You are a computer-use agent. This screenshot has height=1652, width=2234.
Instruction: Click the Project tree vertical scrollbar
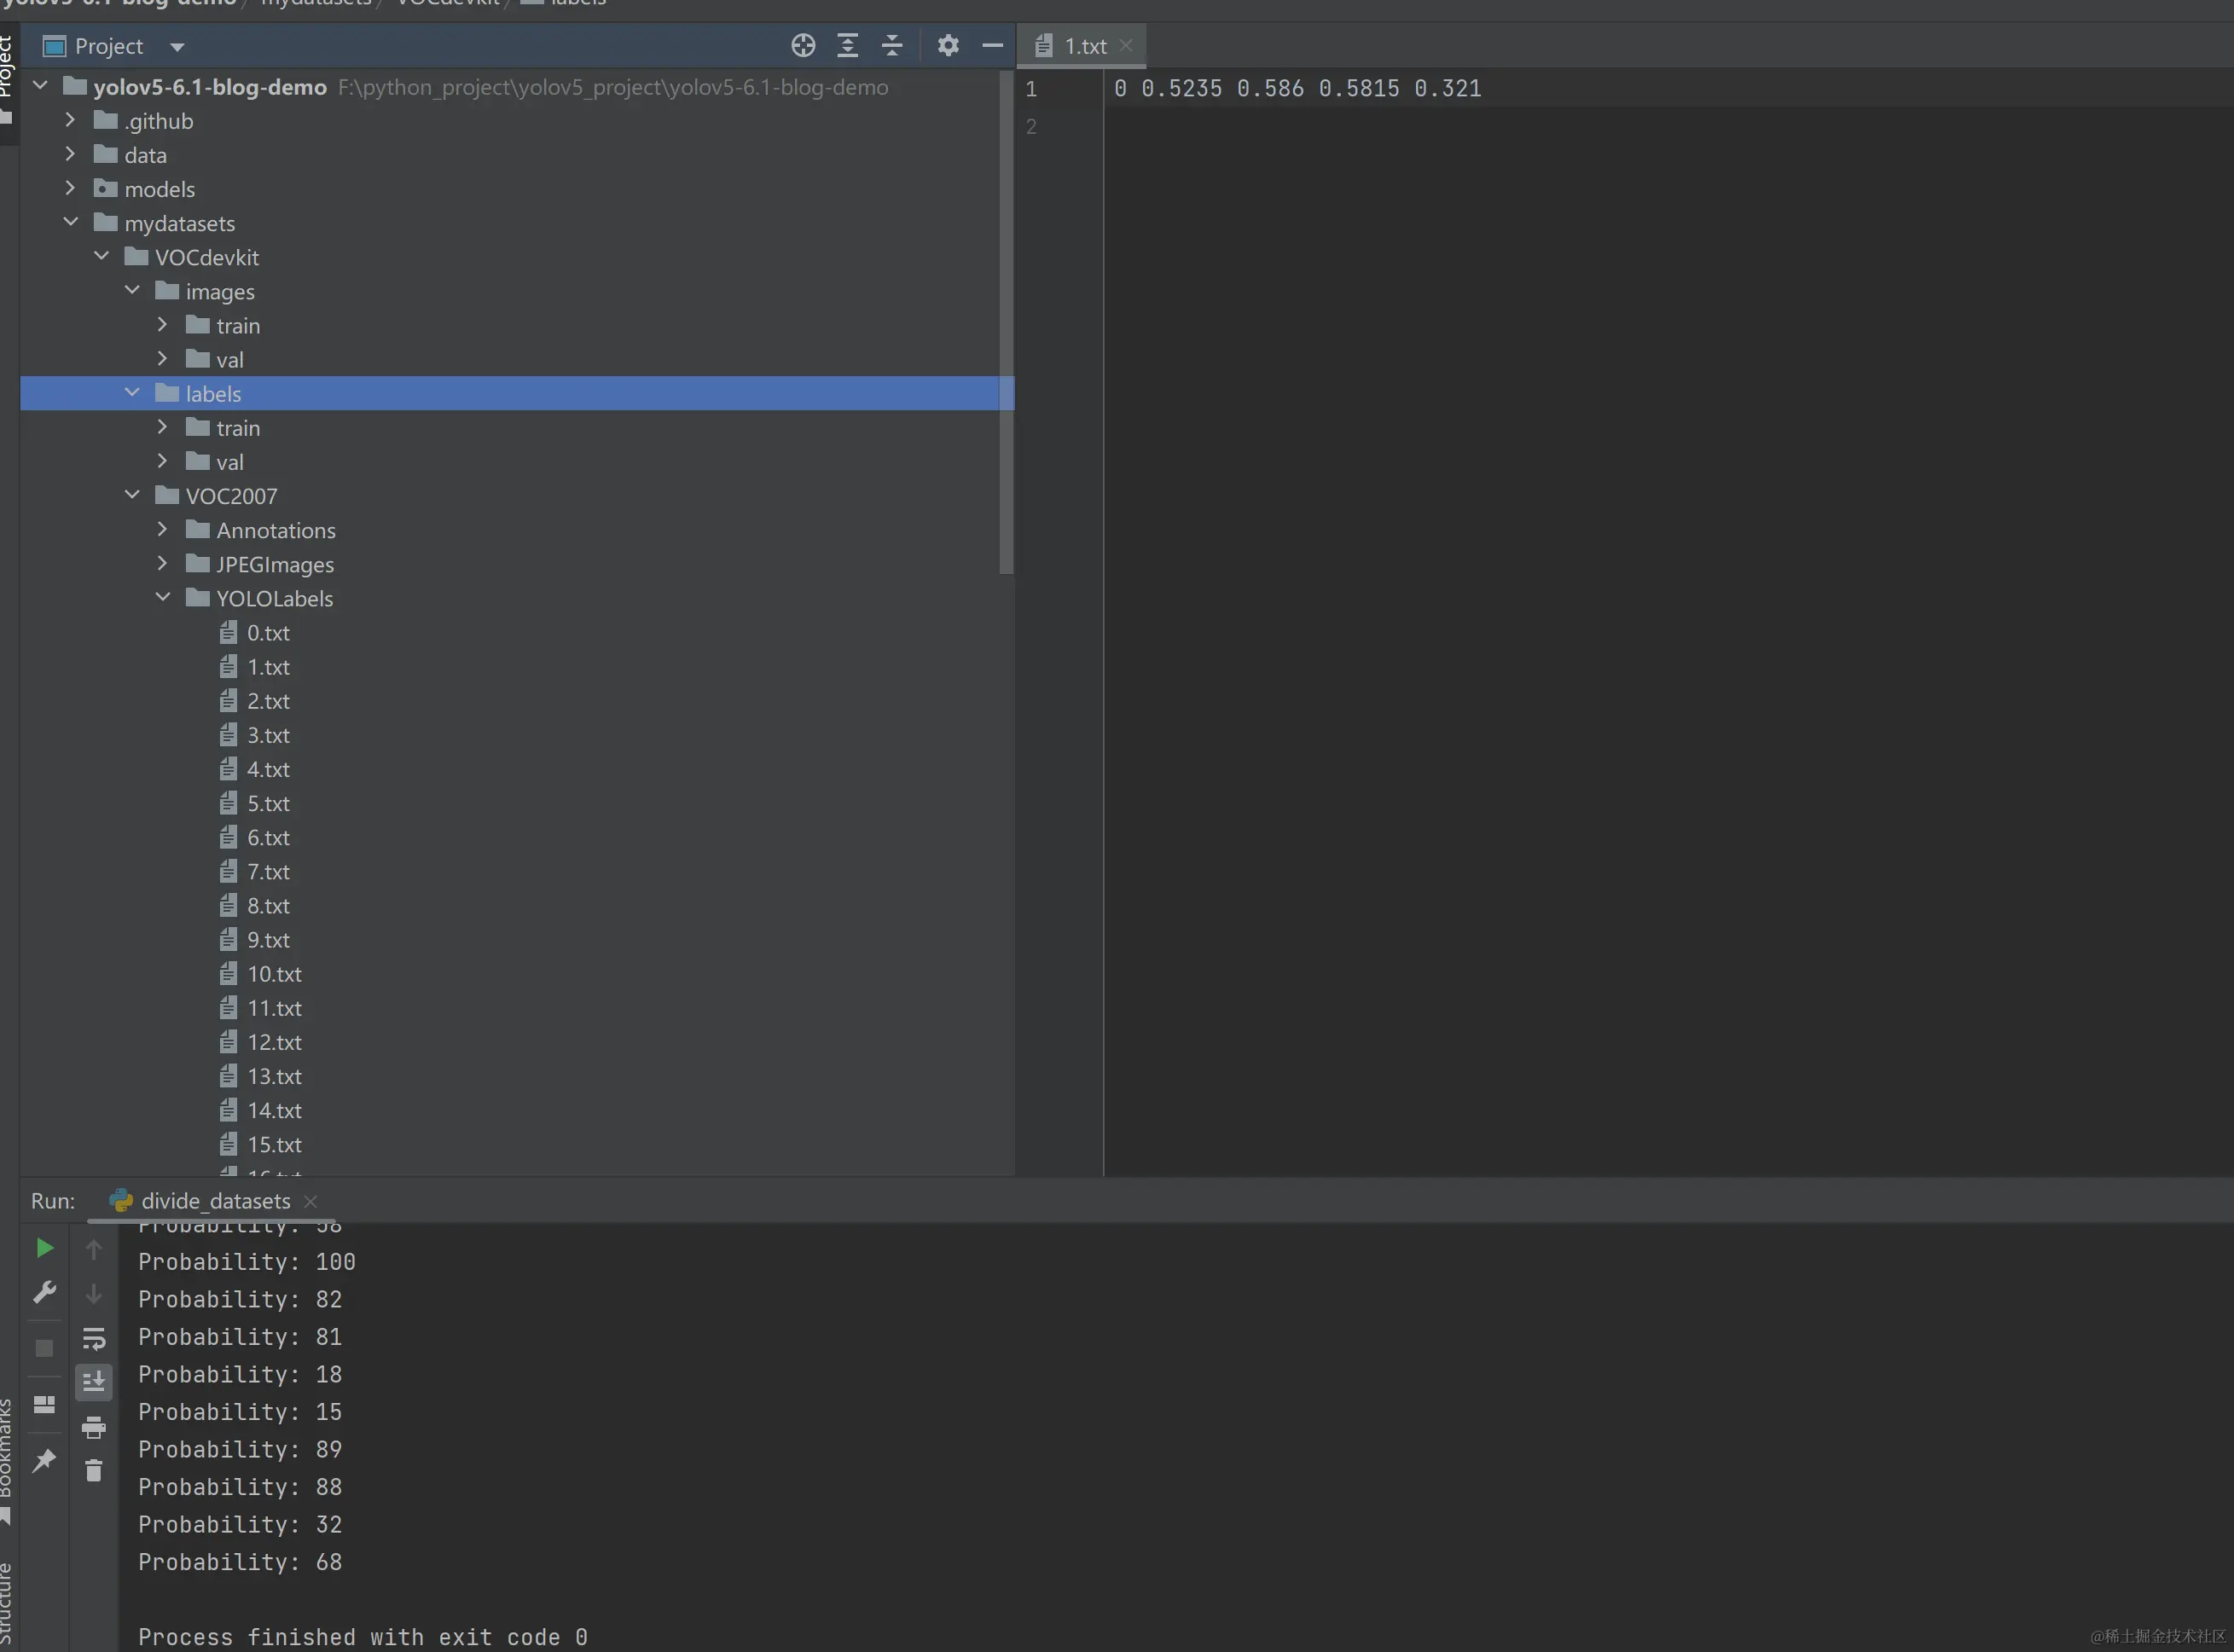coord(1006,322)
